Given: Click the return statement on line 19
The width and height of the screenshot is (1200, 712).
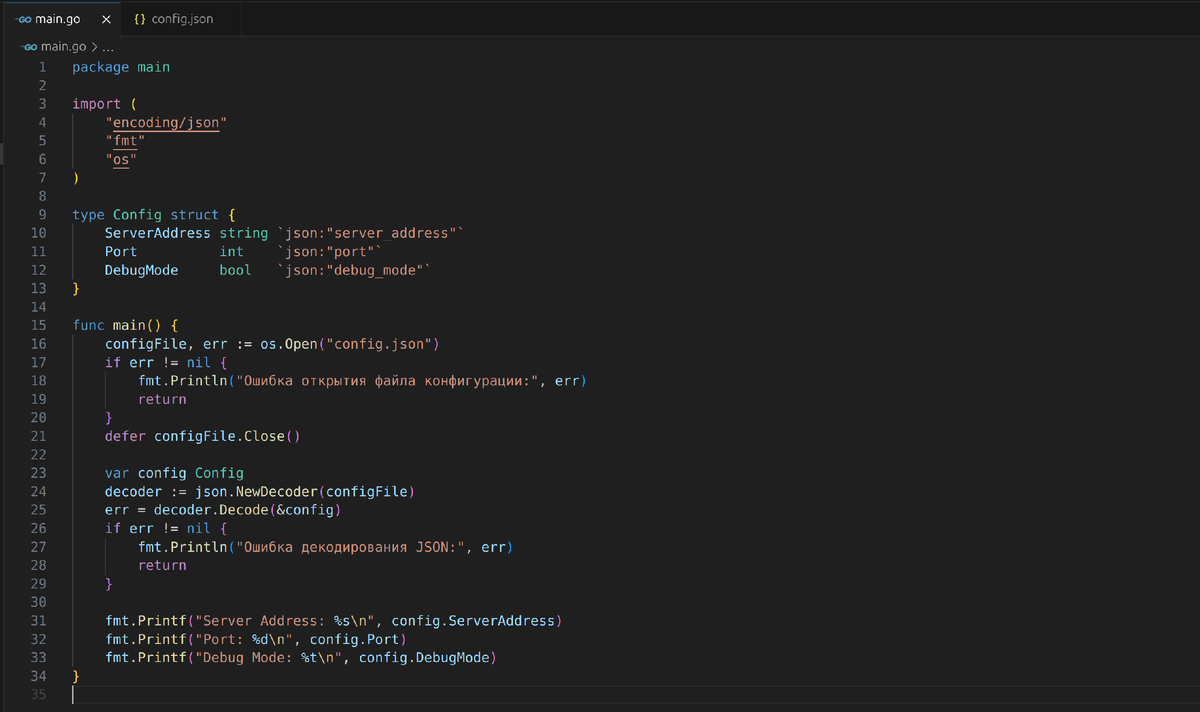Looking at the screenshot, I should (x=162, y=399).
